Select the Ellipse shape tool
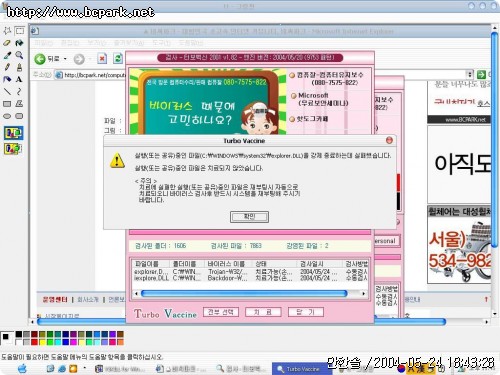Screen dimensions: 500x375 tap(7, 116)
